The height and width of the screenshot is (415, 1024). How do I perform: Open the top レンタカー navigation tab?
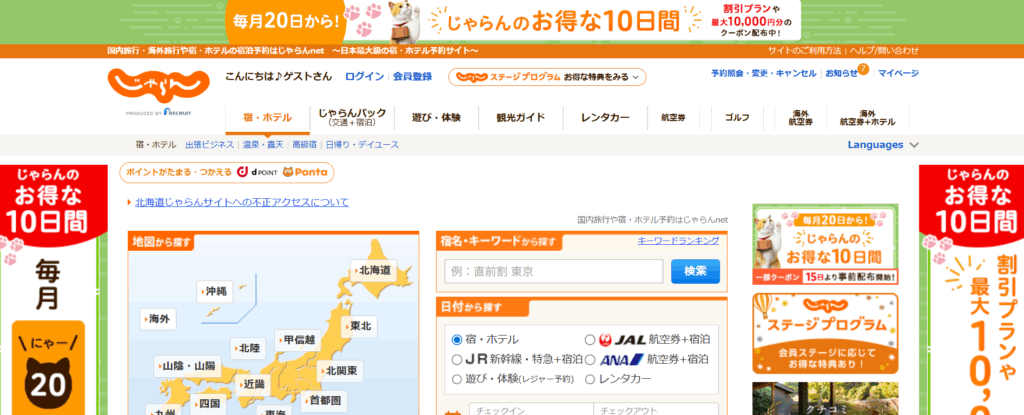[605, 118]
